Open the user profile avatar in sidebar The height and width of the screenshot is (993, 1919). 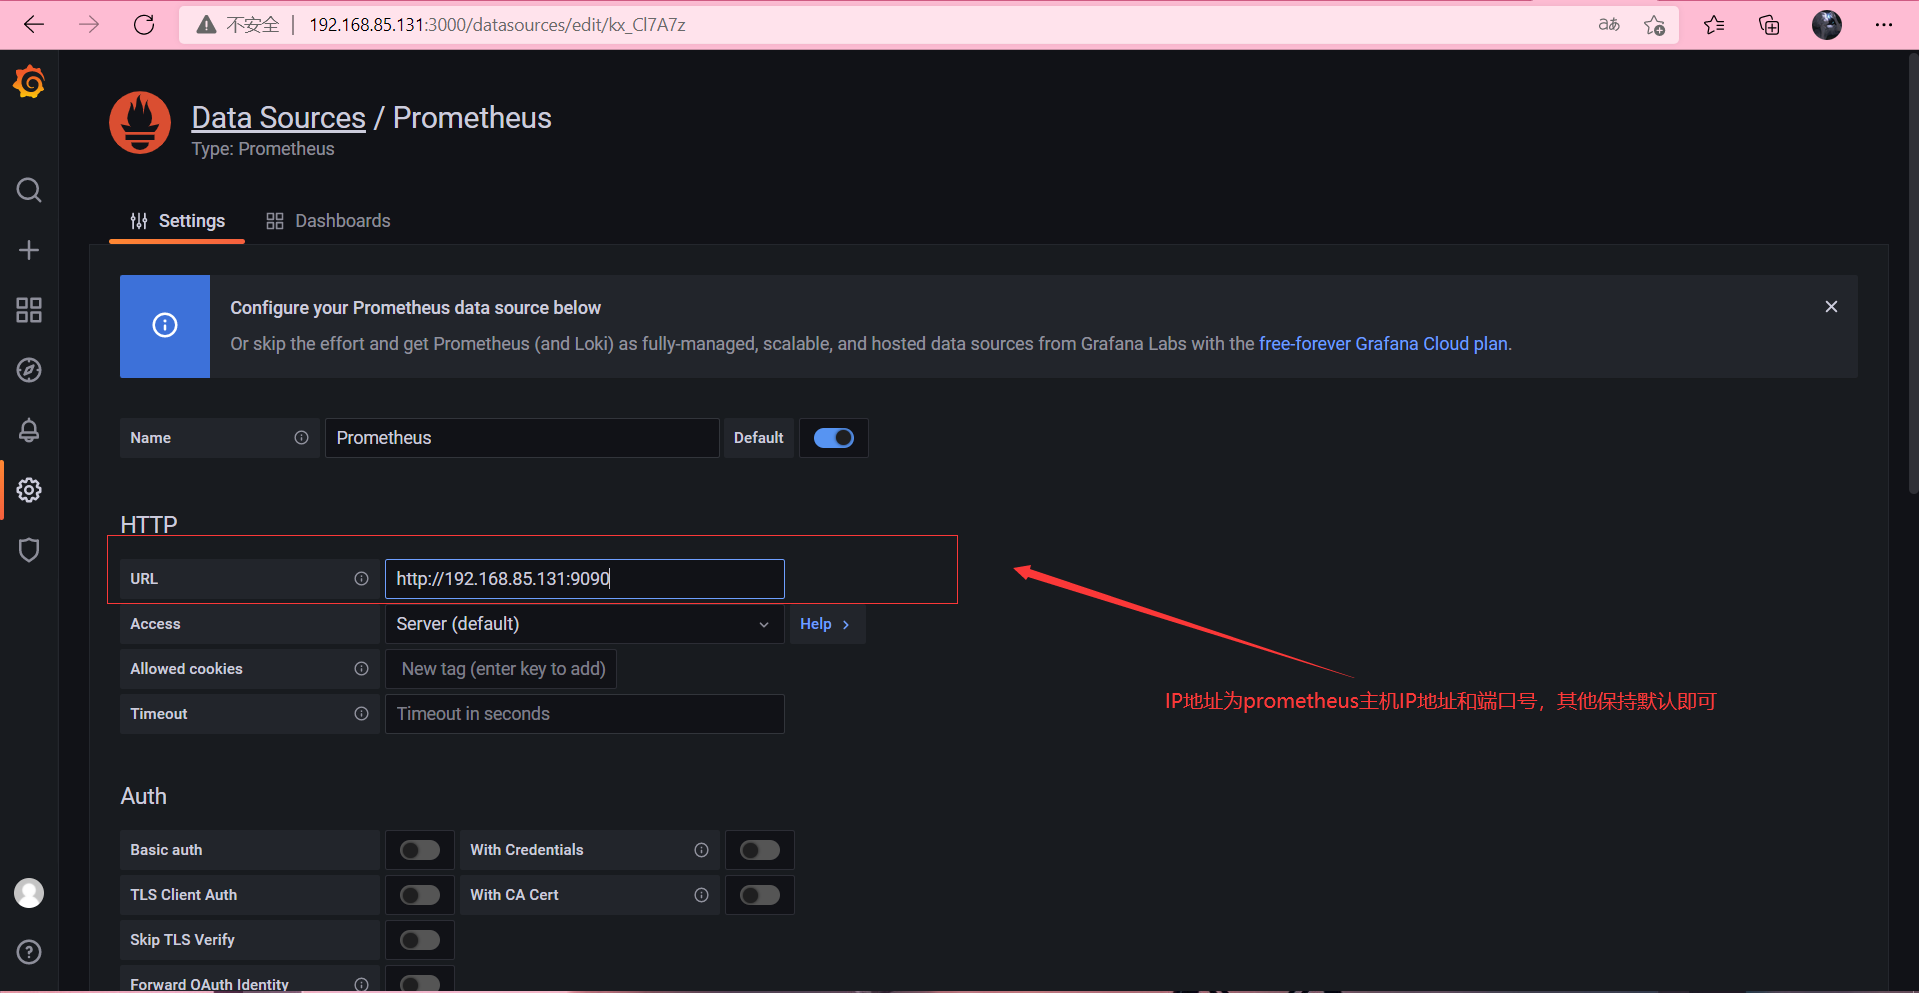[29, 893]
